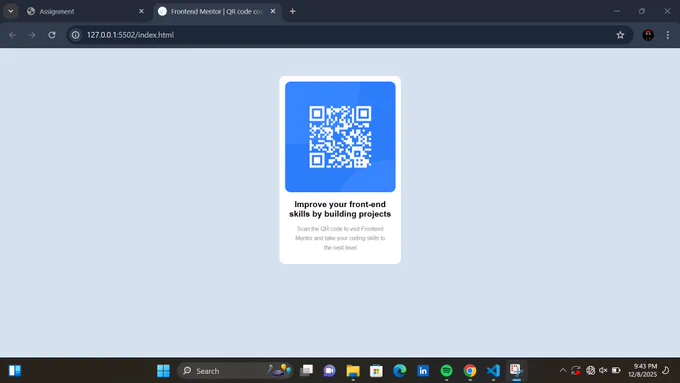Restore down the Chrome window

642,11
